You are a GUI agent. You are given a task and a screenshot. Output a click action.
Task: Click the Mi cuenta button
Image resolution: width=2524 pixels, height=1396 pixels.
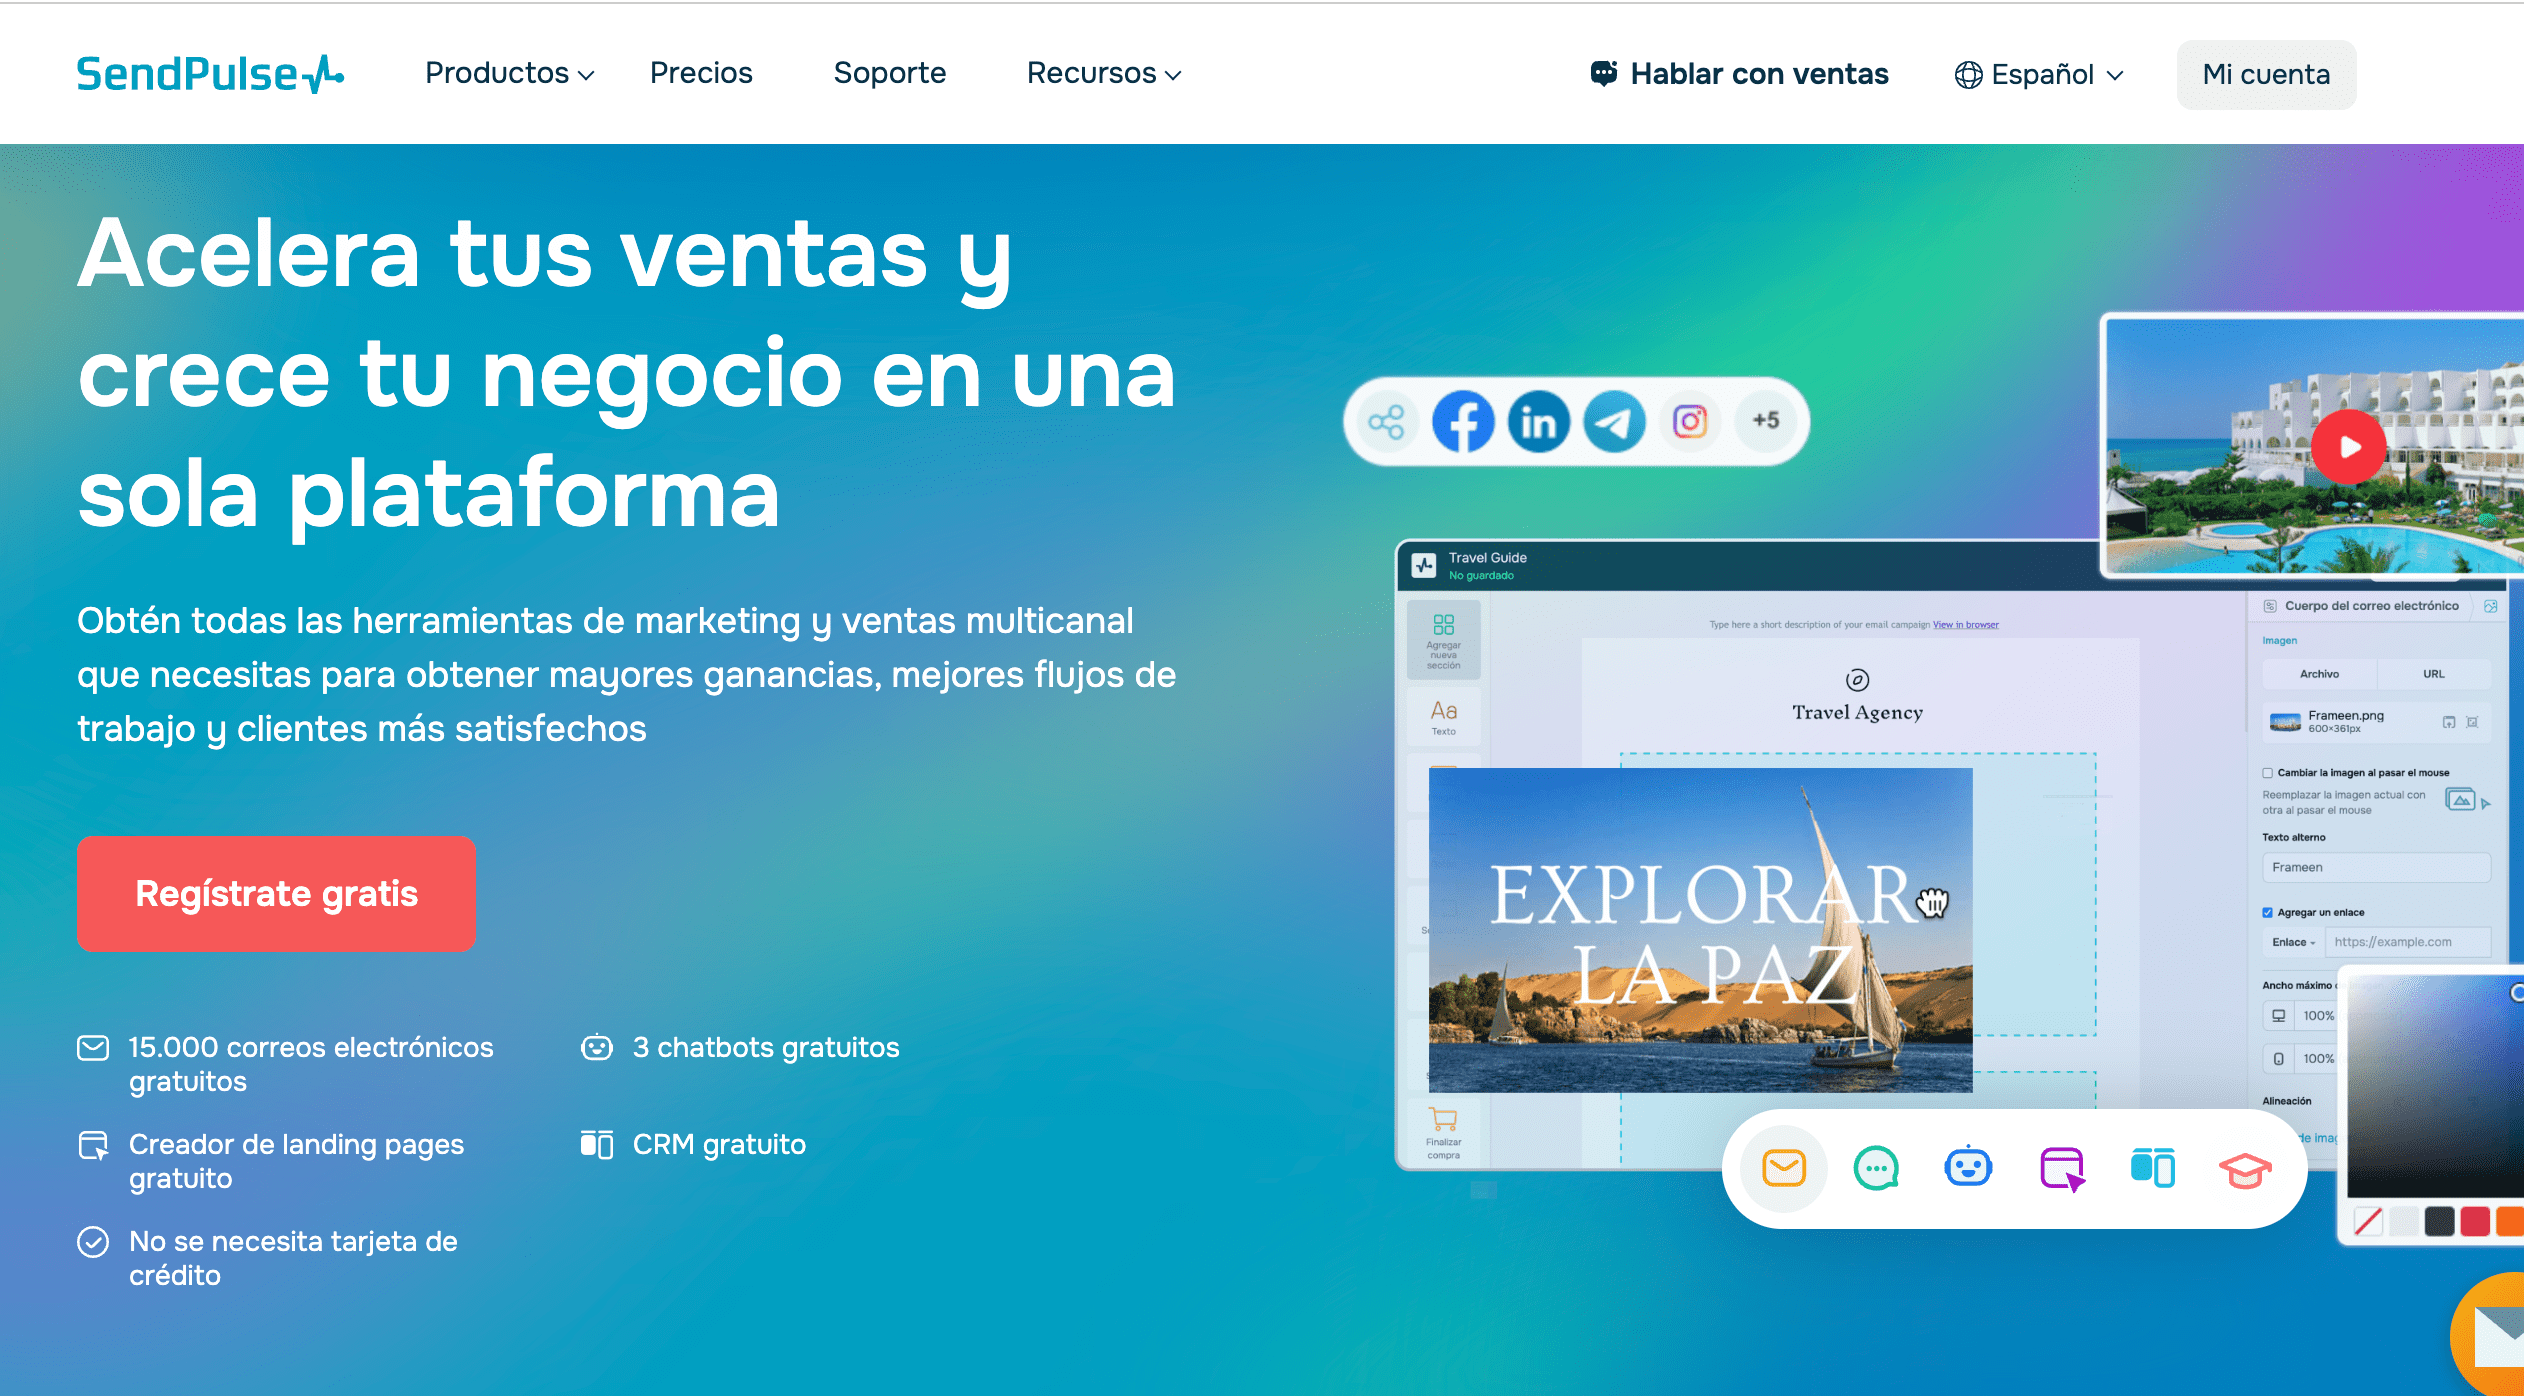(x=2266, y=74)
